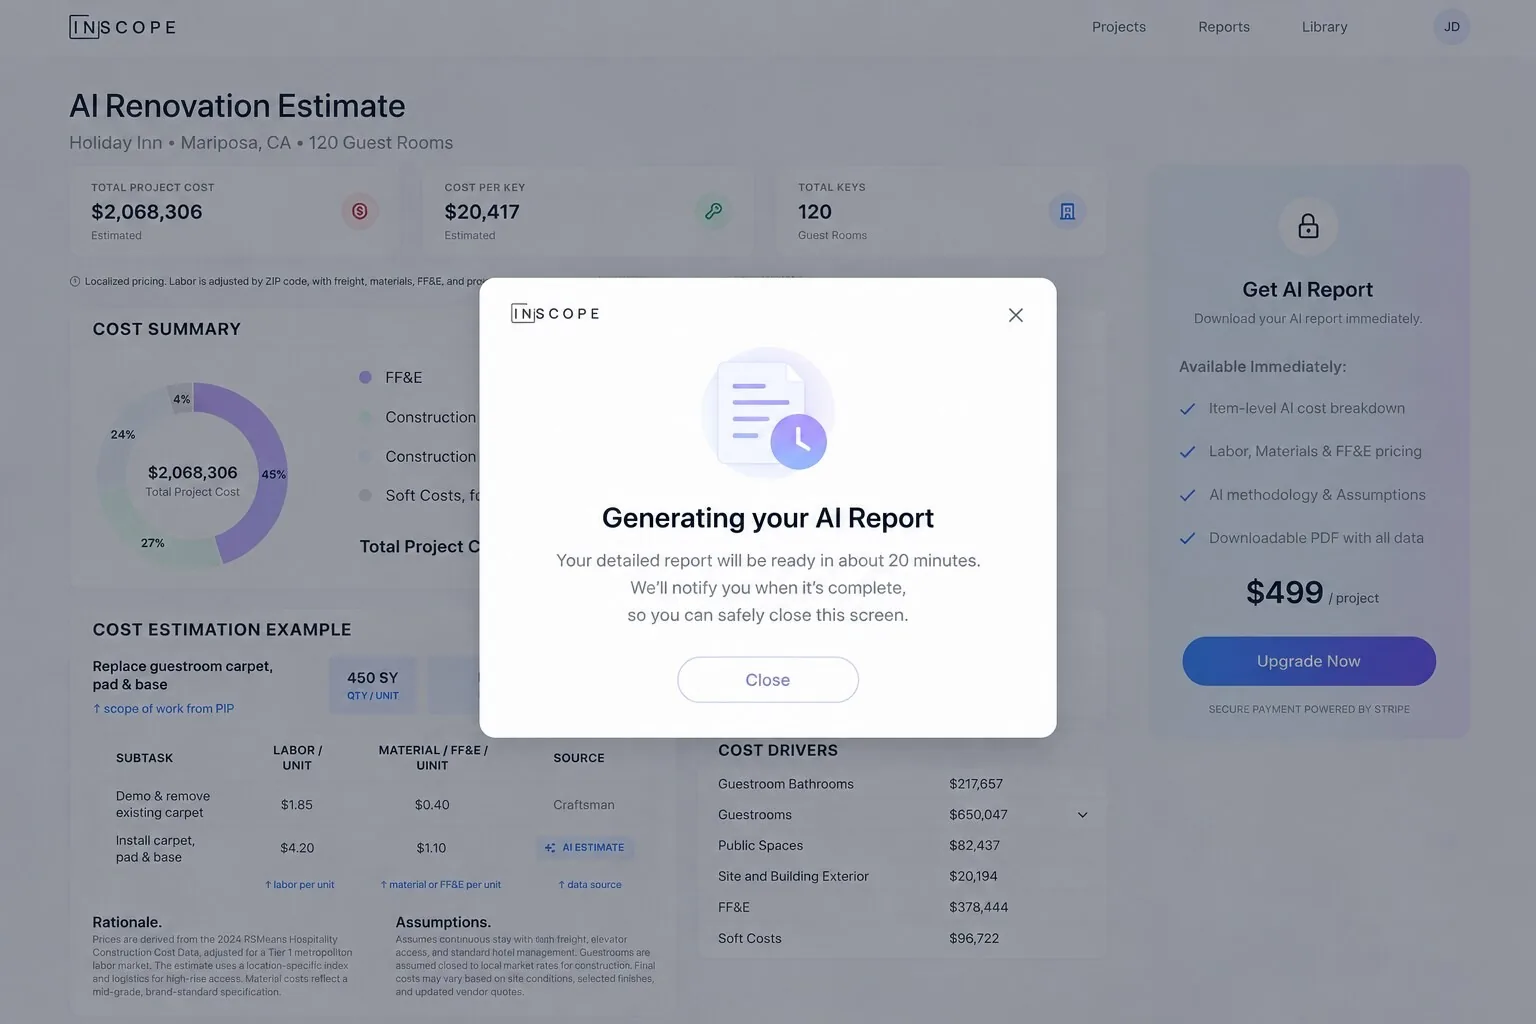The height and width of the screenshot is (1024, 1536).
Task: Close the Generating AI Report dialog with X
Action: point(1015,315)
